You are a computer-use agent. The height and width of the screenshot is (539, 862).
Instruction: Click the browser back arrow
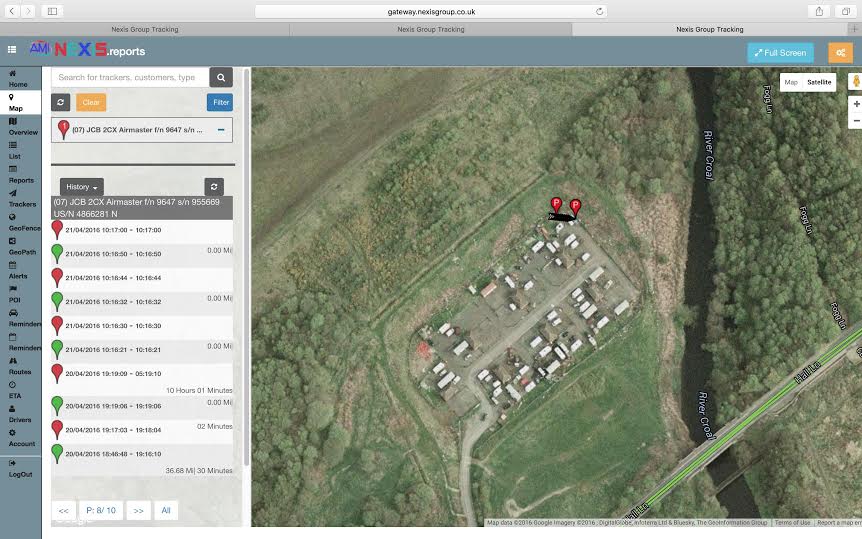(12, 11)
